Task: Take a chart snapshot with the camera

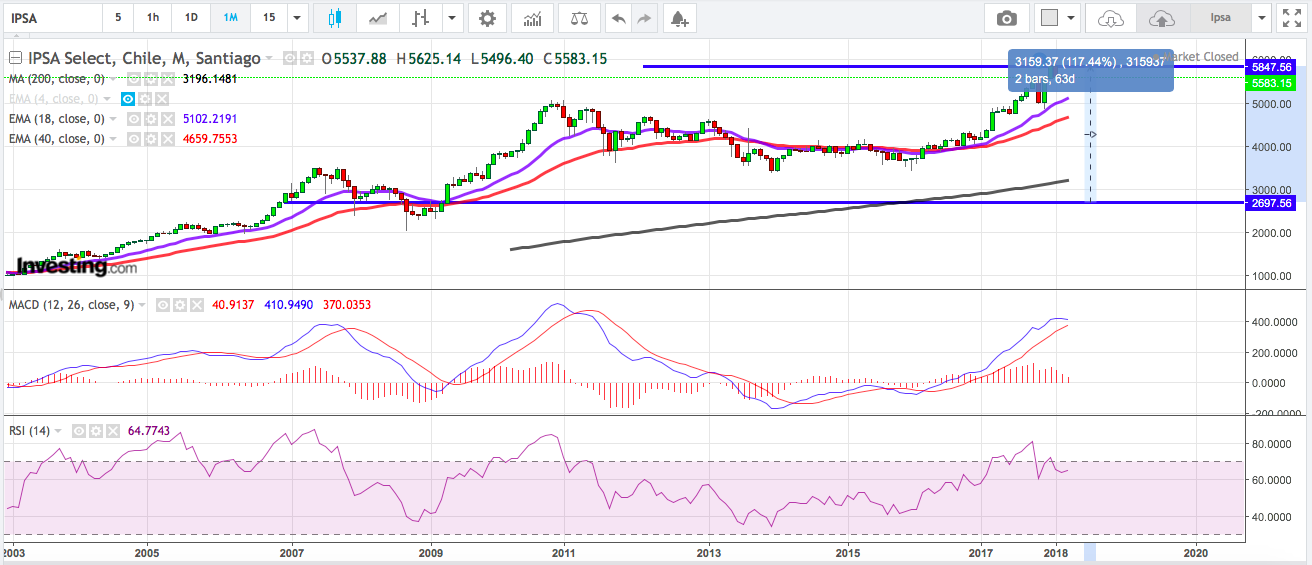Action: coord(1007,18)
